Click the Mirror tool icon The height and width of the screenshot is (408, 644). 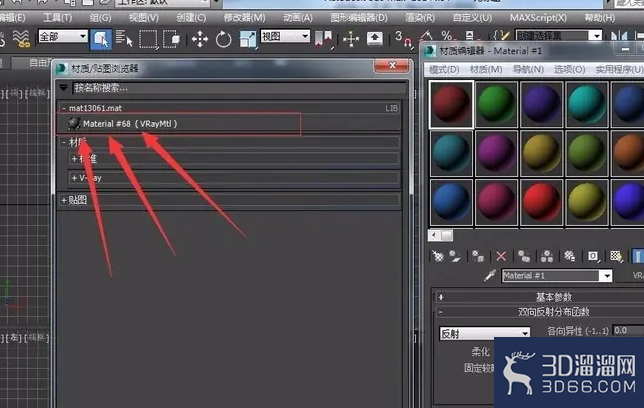pyautogui.click(x=619, y=36)
